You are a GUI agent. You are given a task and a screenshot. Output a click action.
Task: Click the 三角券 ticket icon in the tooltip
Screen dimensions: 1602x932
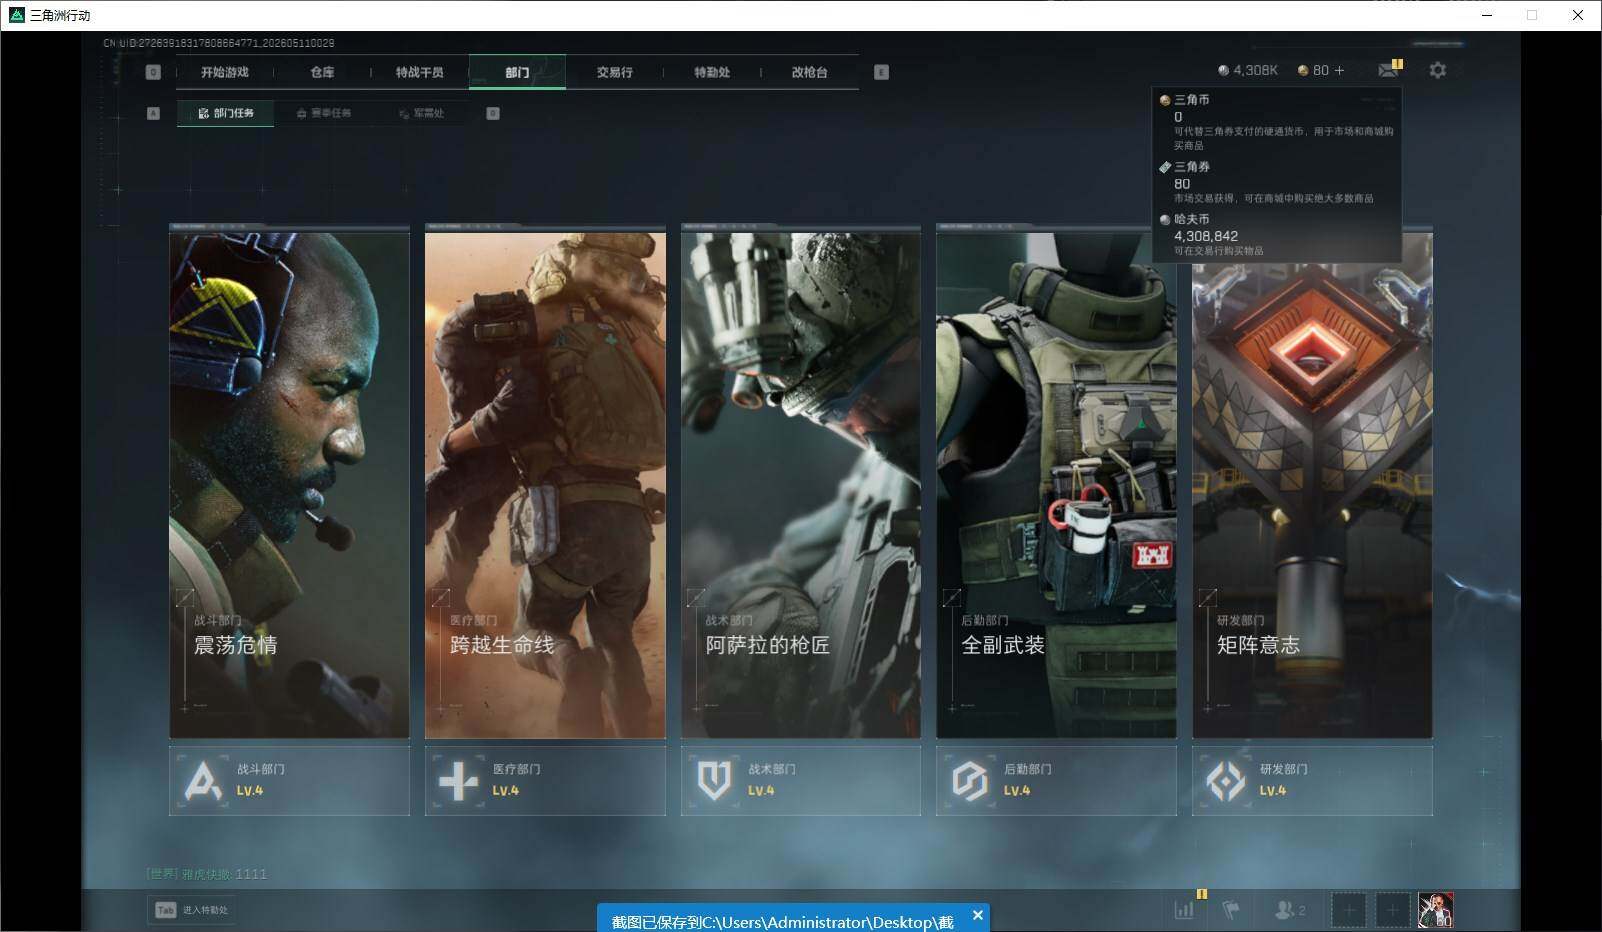click(1165, 167)
